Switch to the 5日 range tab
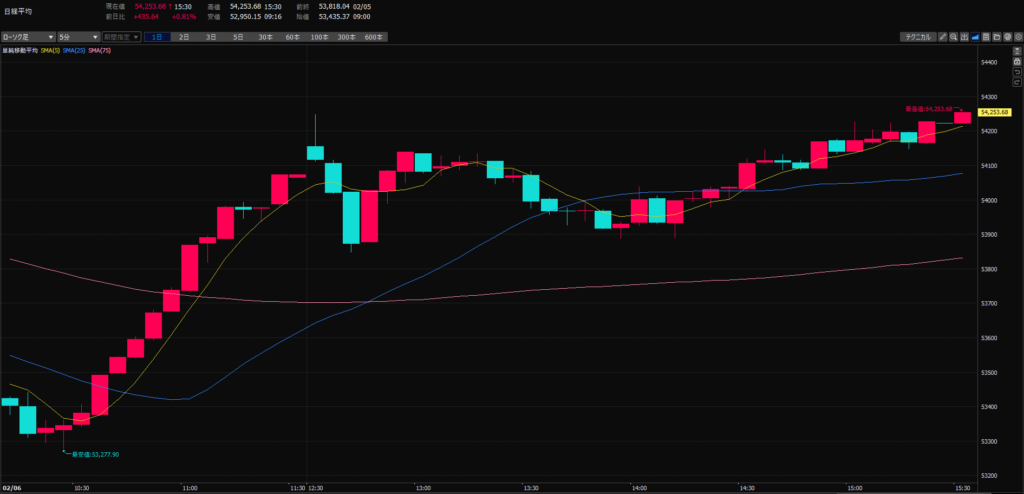 238,37
